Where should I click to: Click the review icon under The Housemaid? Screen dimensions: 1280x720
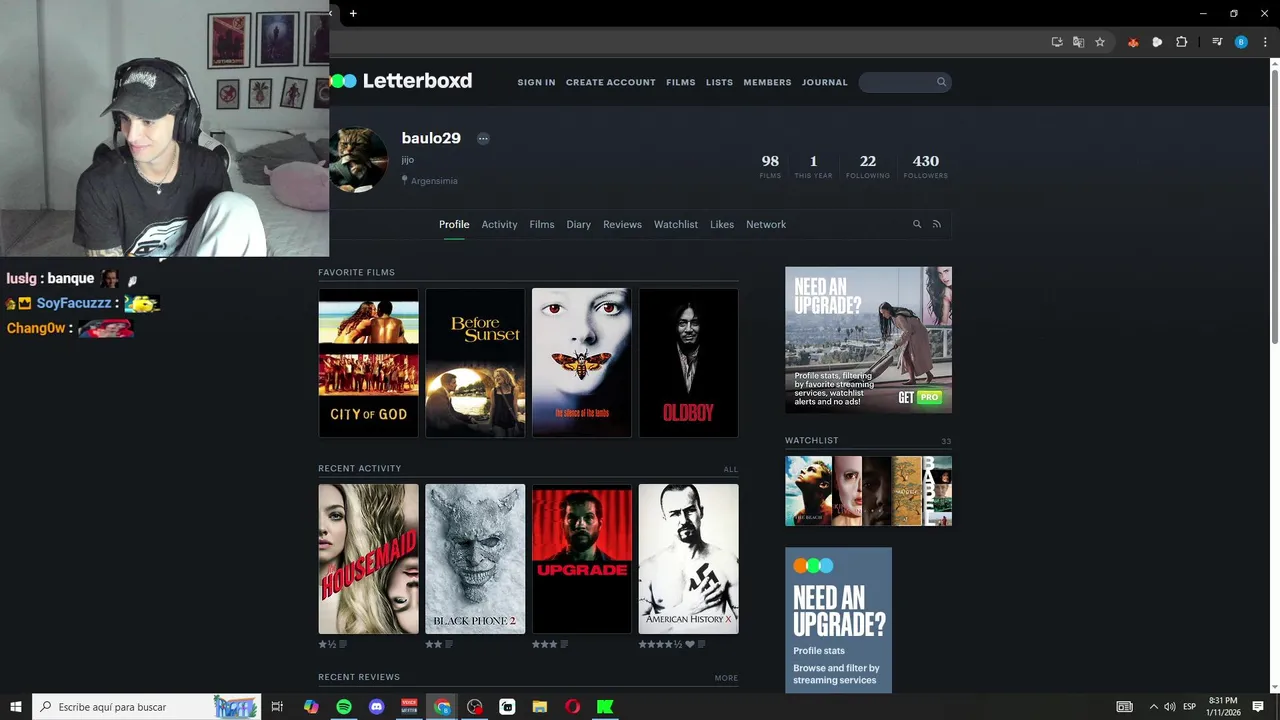[343, 644]
